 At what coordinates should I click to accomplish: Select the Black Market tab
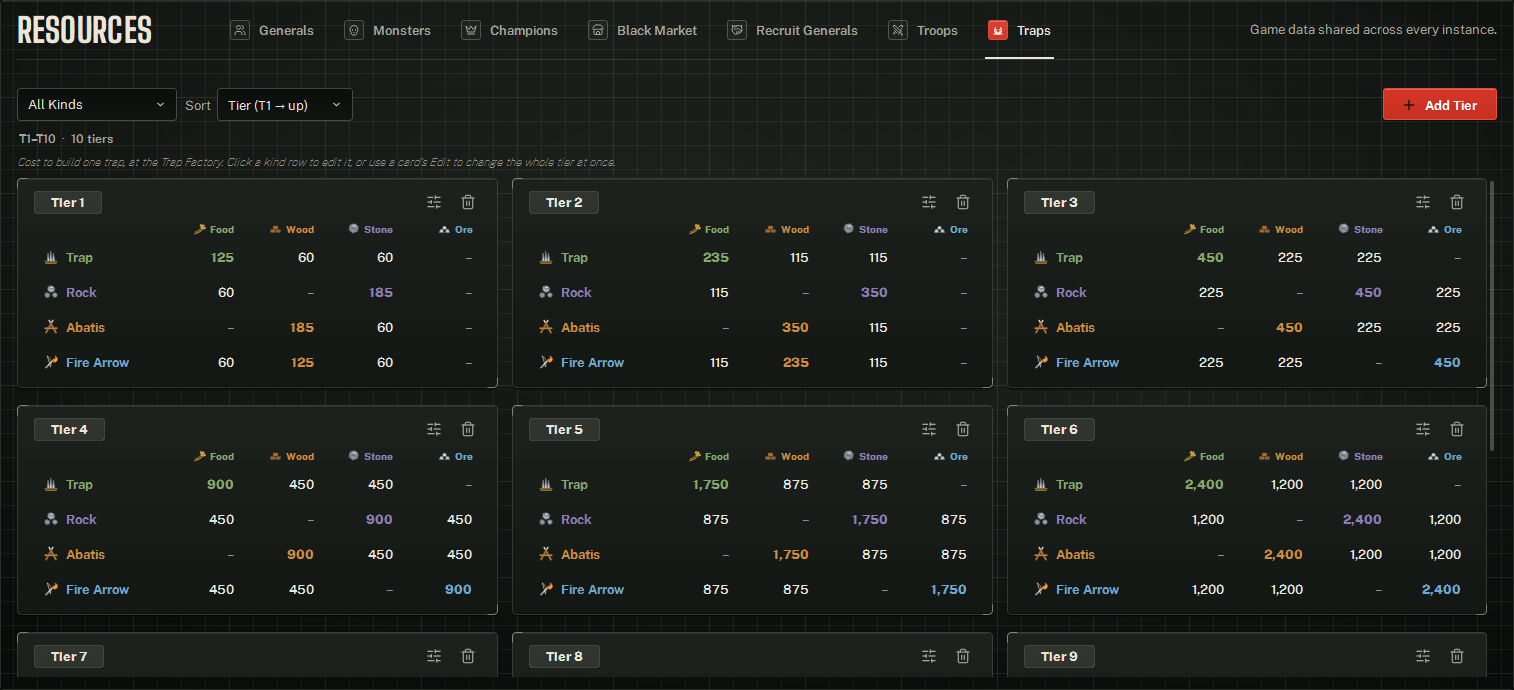pos(643,31)
